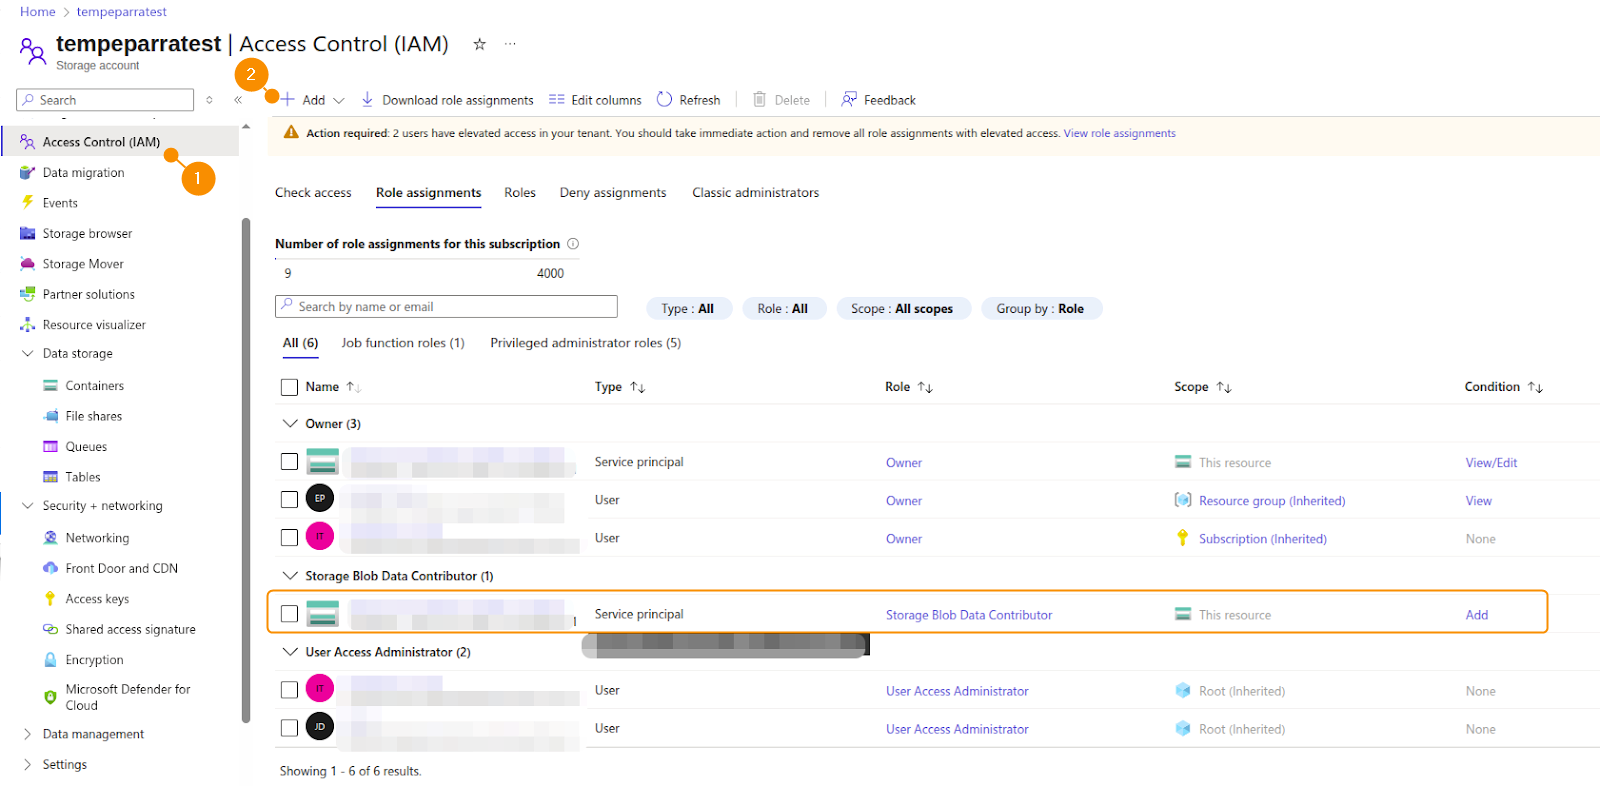Click the View role assignments link
This screenshot has width=1600, height=786.
[x=1119, y=133]
